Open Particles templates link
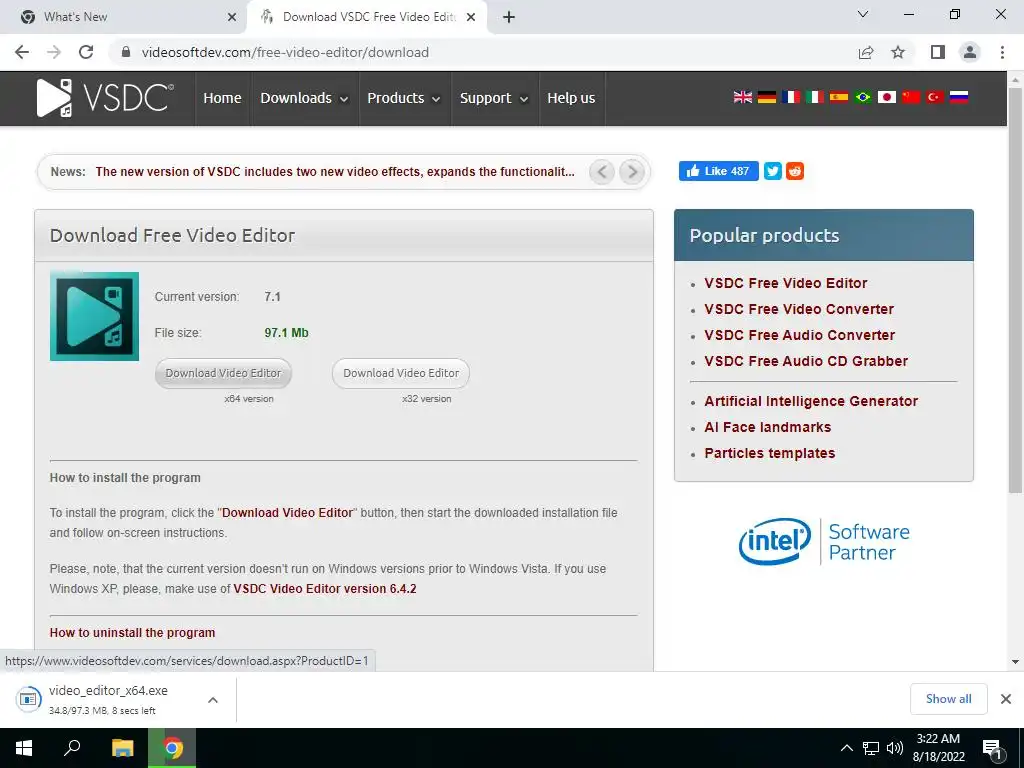 tap(769, 453)
